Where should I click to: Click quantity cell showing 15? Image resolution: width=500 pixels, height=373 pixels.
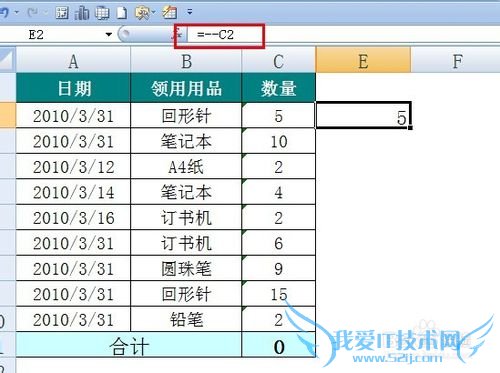[279, 294]
